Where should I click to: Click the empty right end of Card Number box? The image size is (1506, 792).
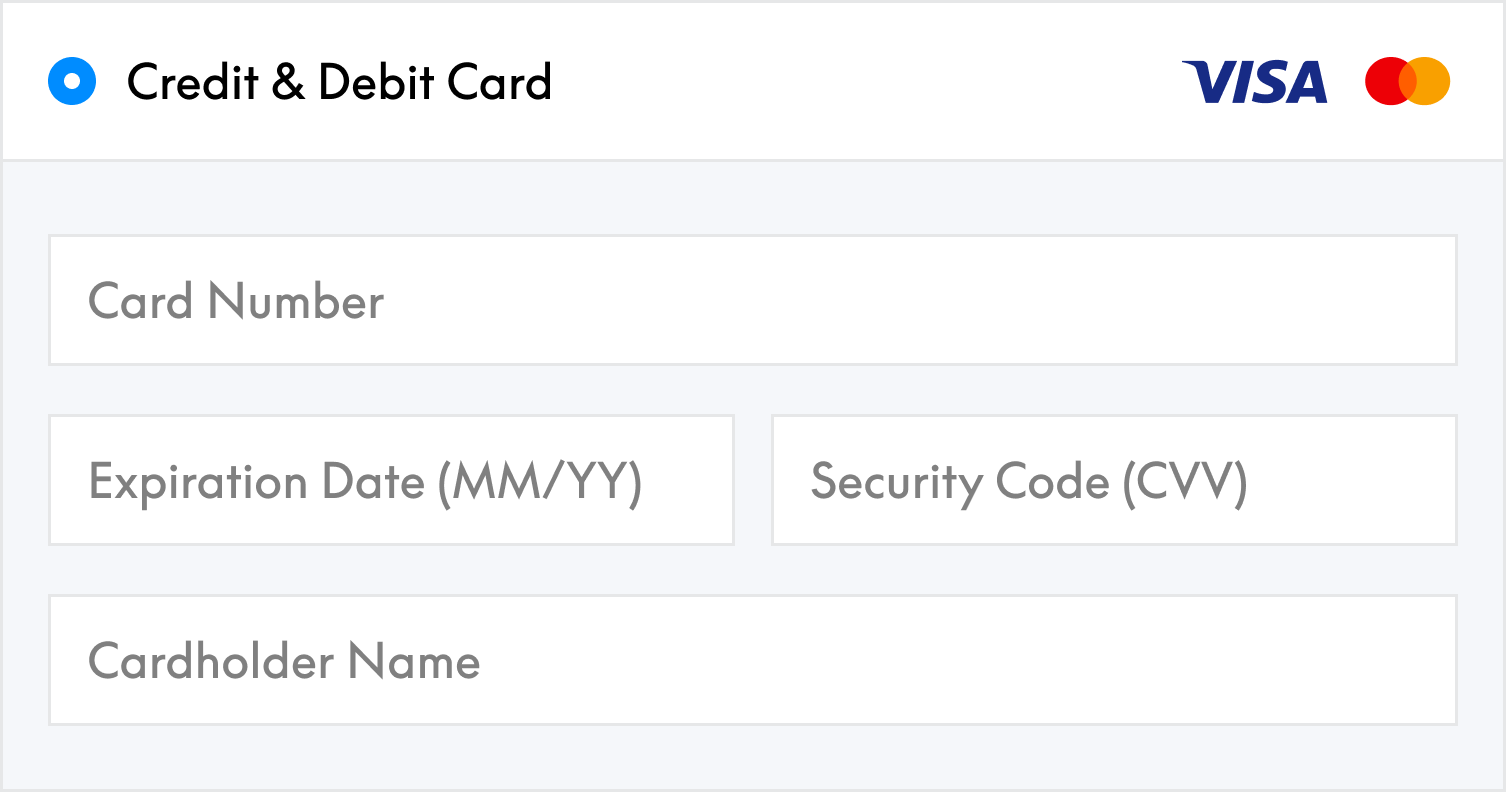(1300, 300)
